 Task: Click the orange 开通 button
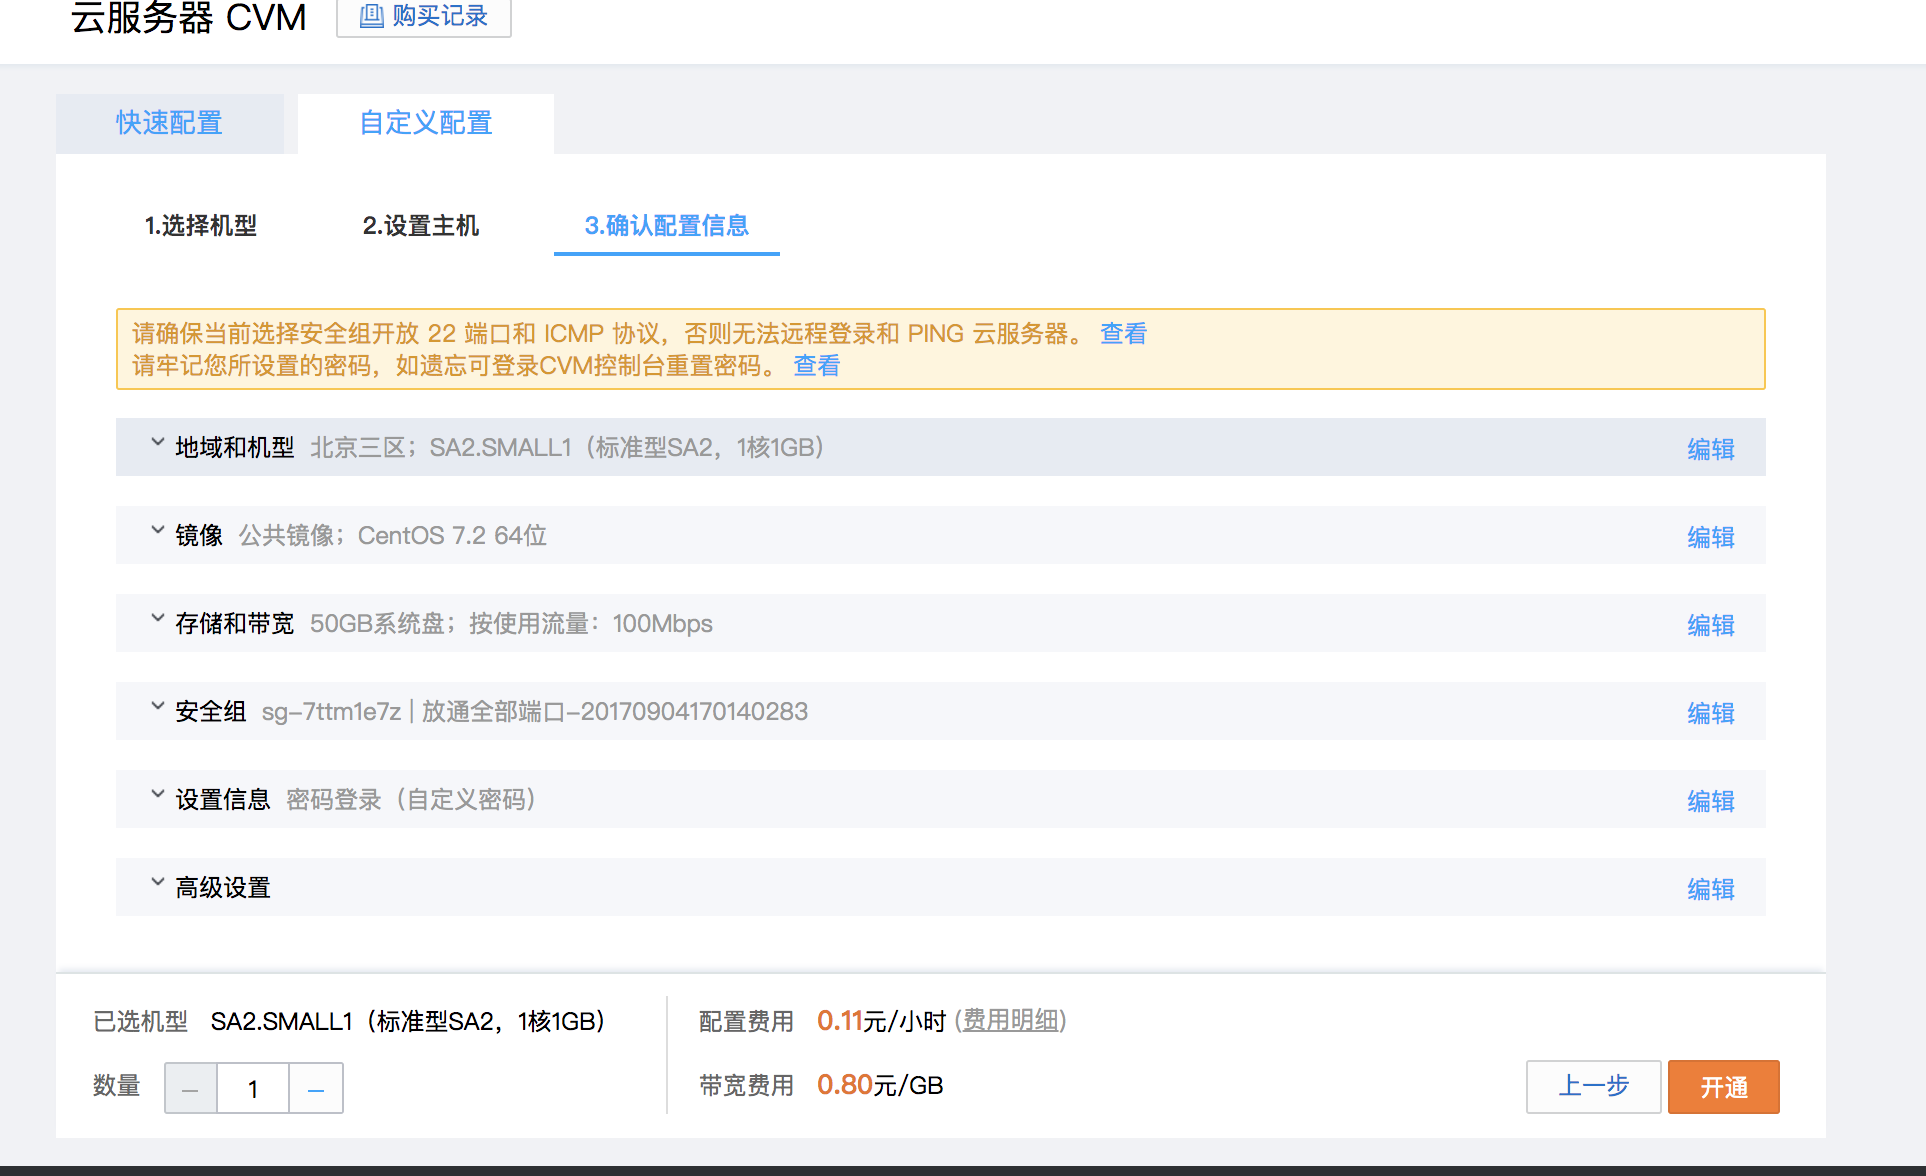coord(1723,1087)
